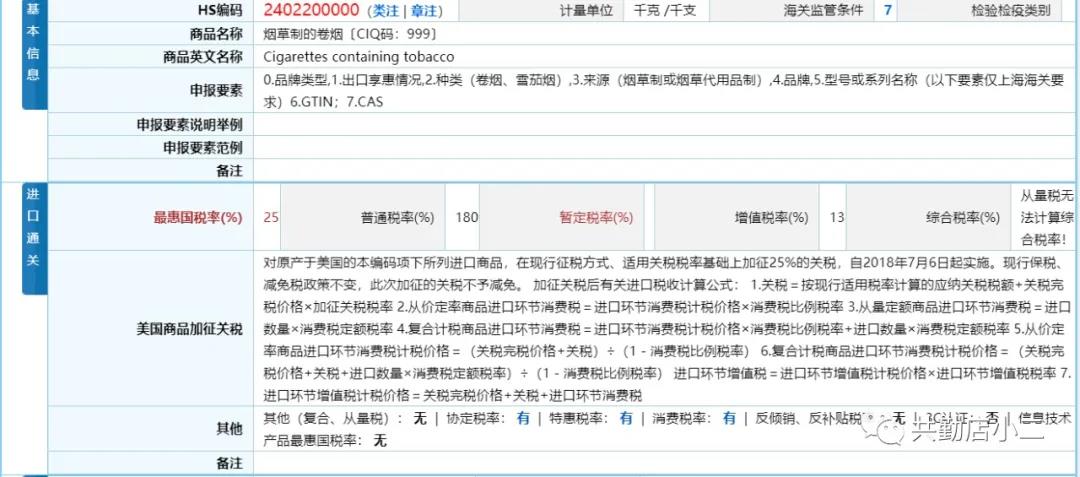
Task: Click the 暂定税率(%) red label
Action: pos(596,217)
